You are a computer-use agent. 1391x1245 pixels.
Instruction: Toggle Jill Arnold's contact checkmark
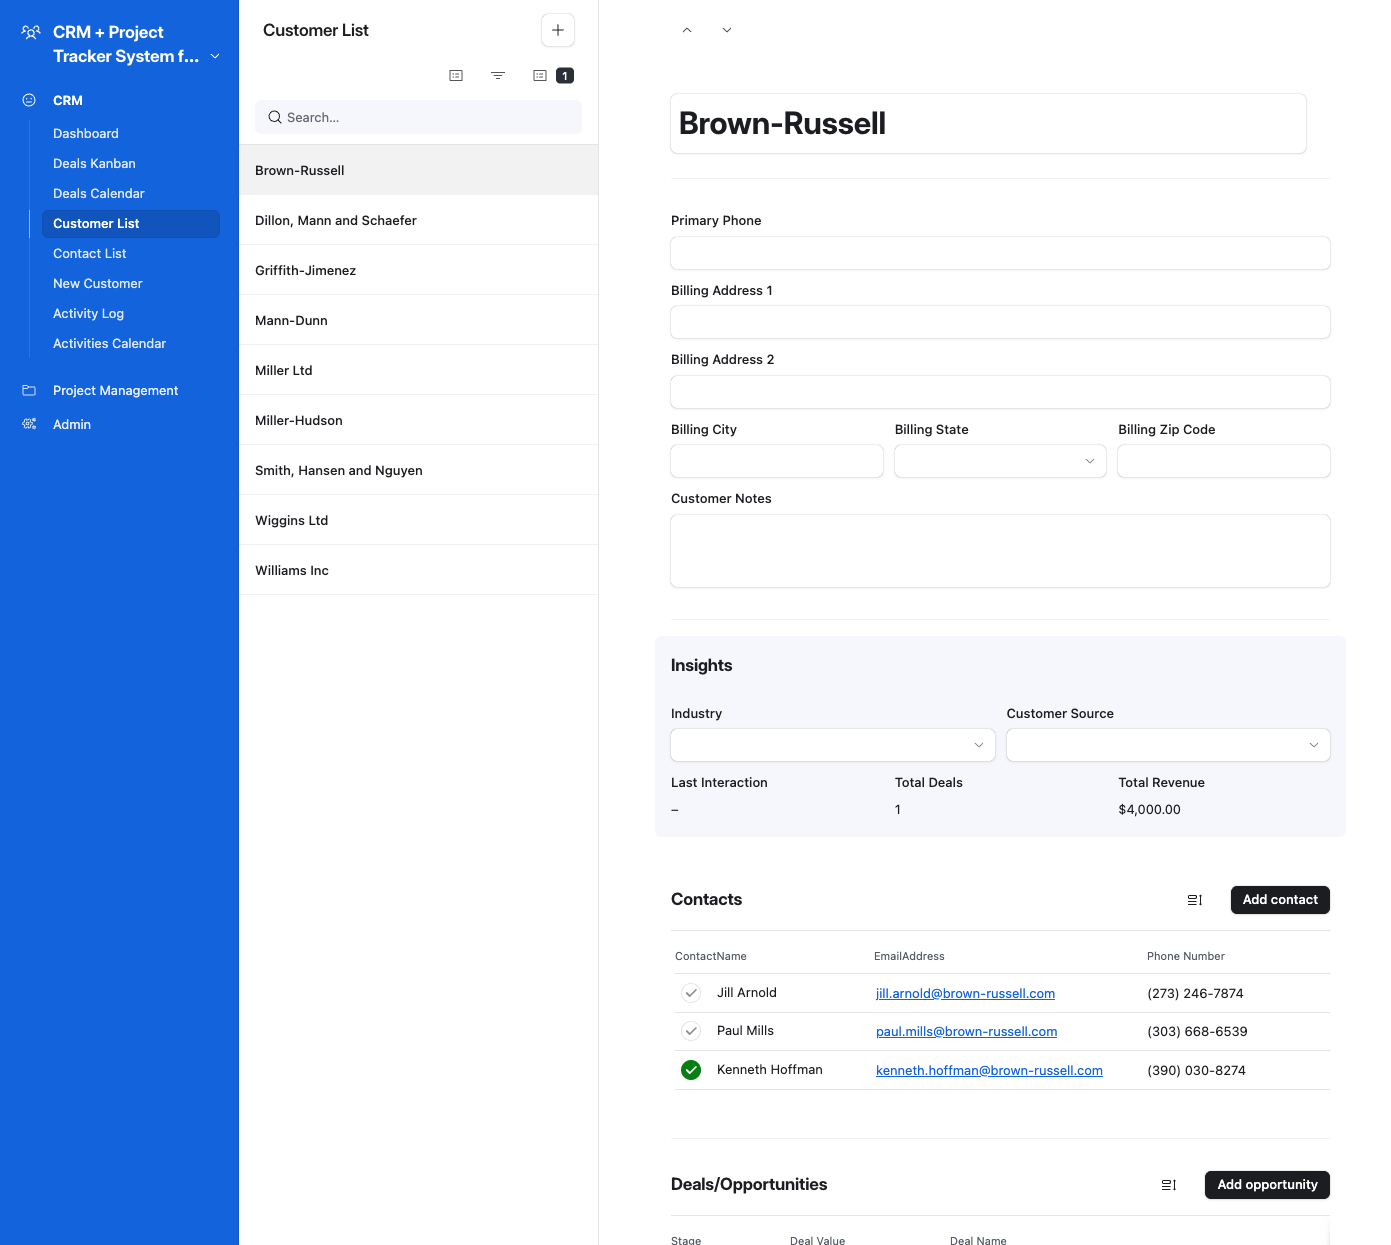point(691,992)
